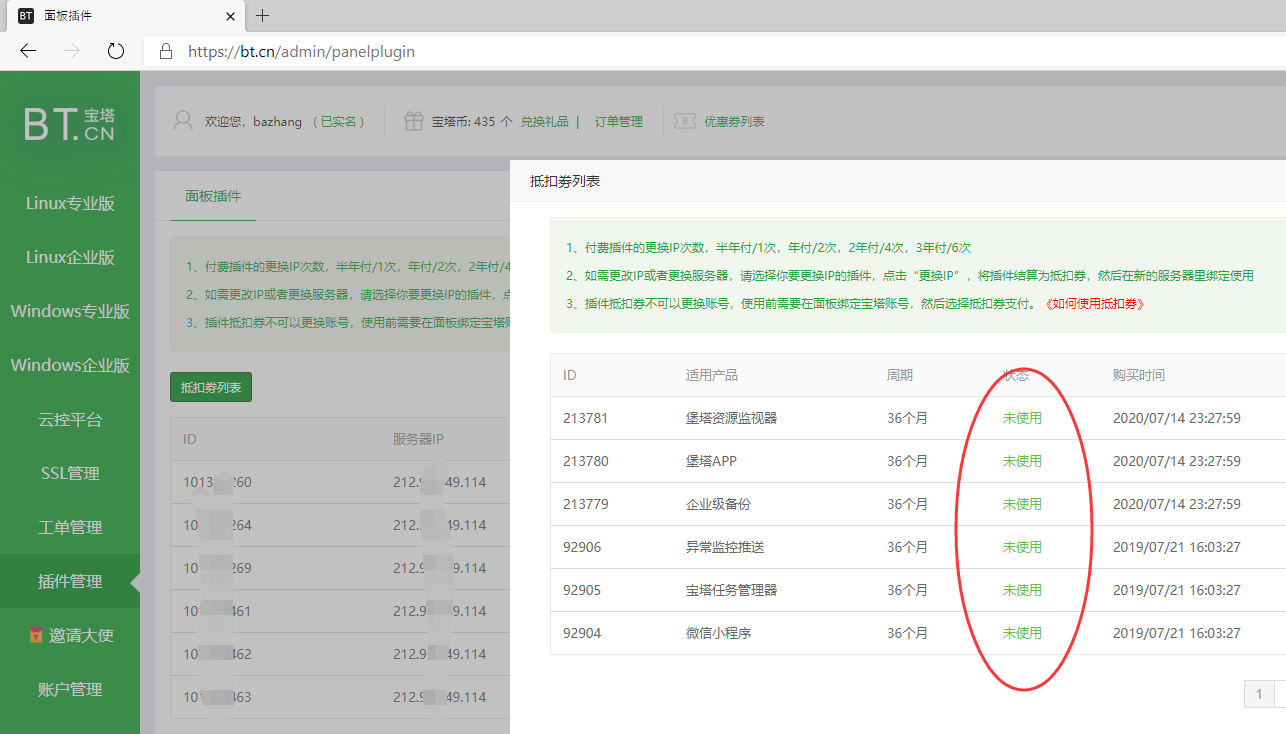Image resolution: width=1286 pixels, height=734 pixels.
Task: Click the coupon ticket icon
Action: (685, 121)
